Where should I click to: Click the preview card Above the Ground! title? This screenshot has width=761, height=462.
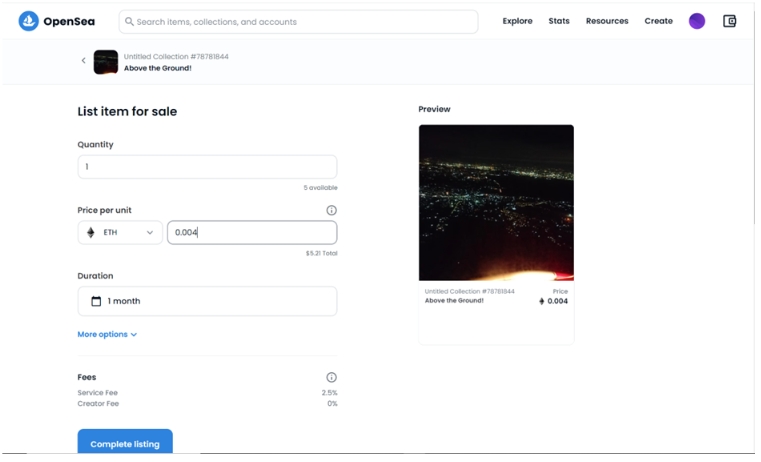point(454,301)
